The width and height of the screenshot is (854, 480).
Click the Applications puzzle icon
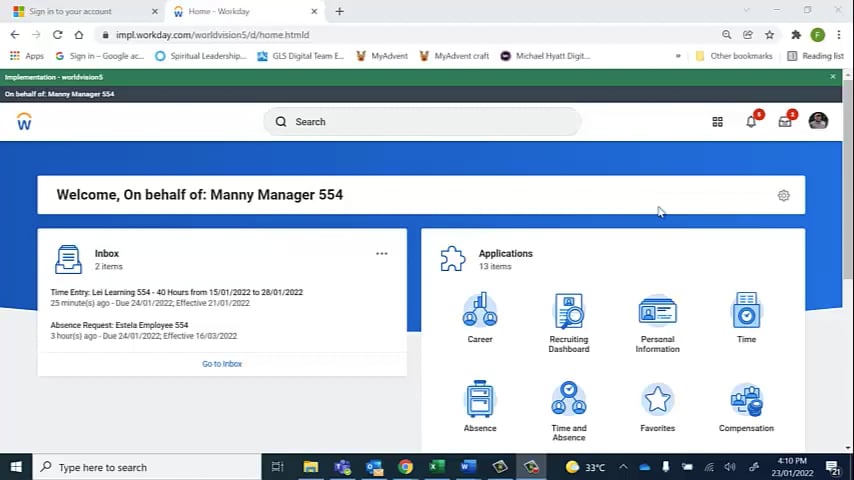(453, 259)
